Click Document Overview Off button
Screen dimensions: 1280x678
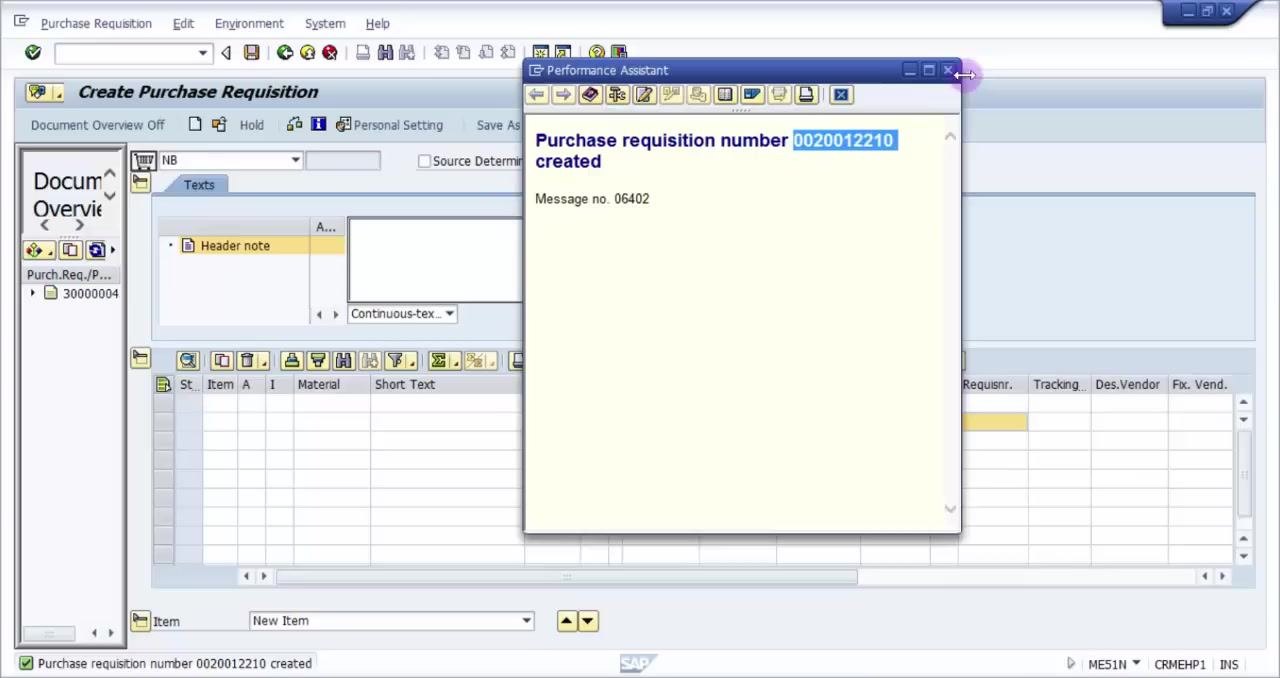pos(98,125)
